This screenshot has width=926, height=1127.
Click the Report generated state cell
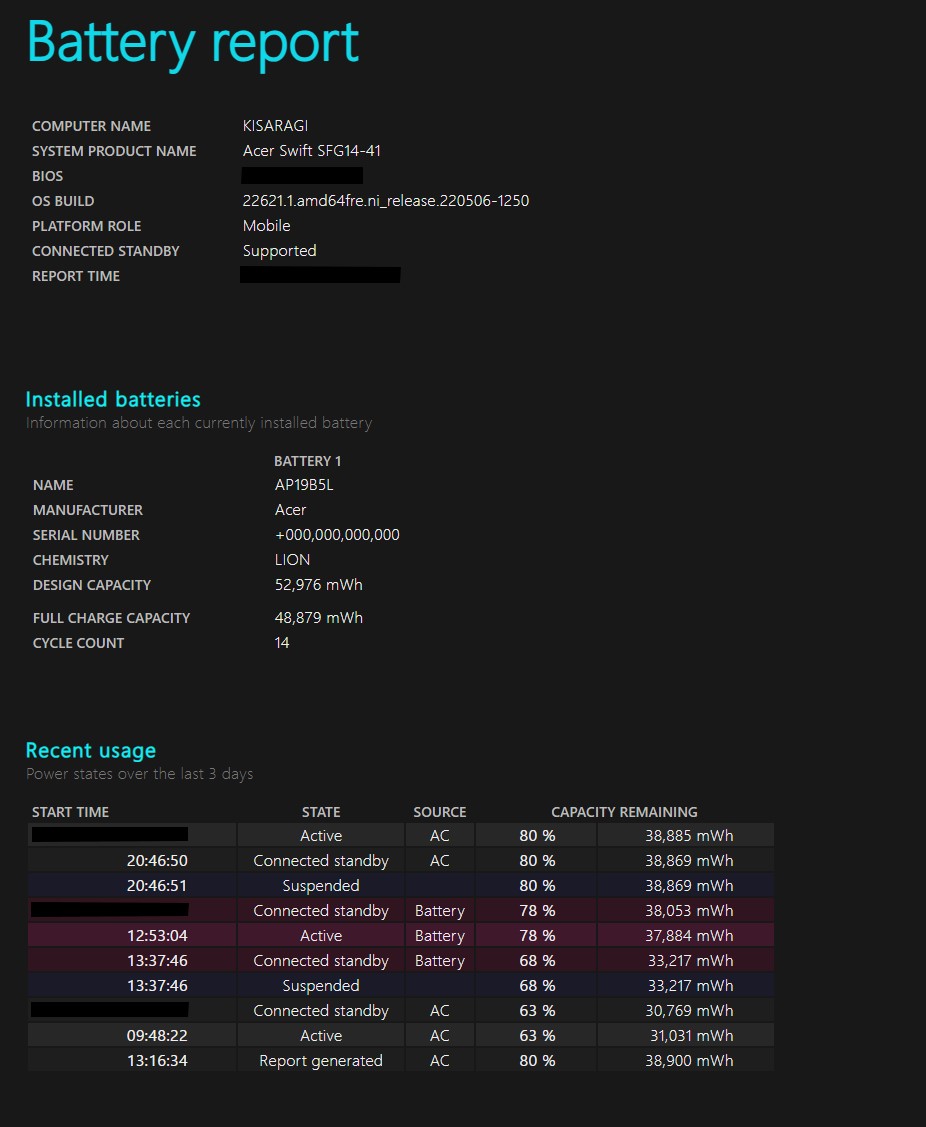point(321,1061)
